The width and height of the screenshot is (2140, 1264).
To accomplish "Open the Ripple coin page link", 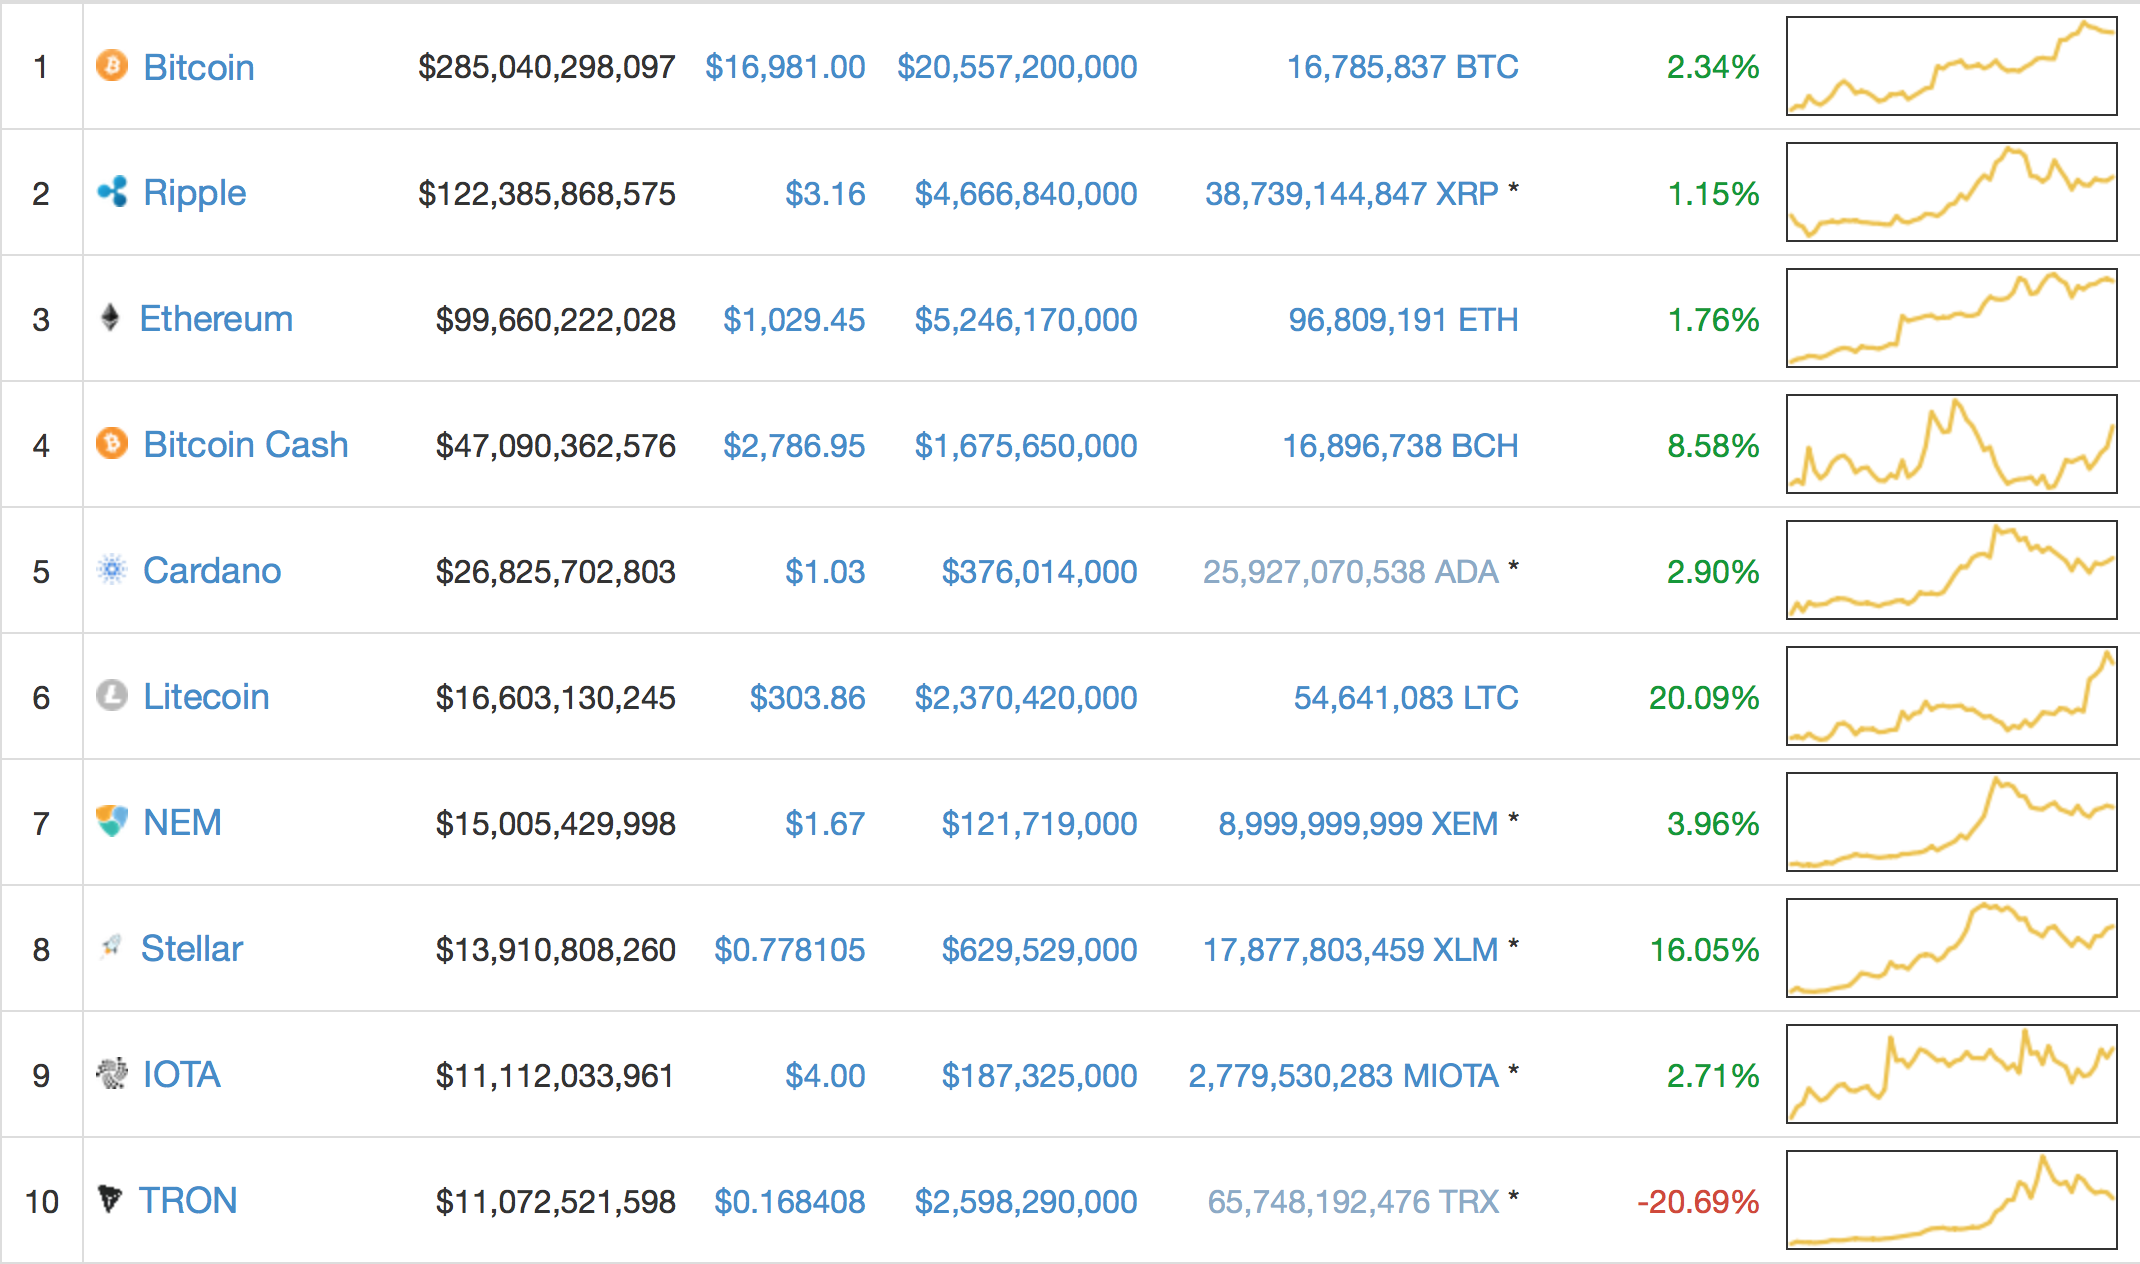I will point(195,193).
